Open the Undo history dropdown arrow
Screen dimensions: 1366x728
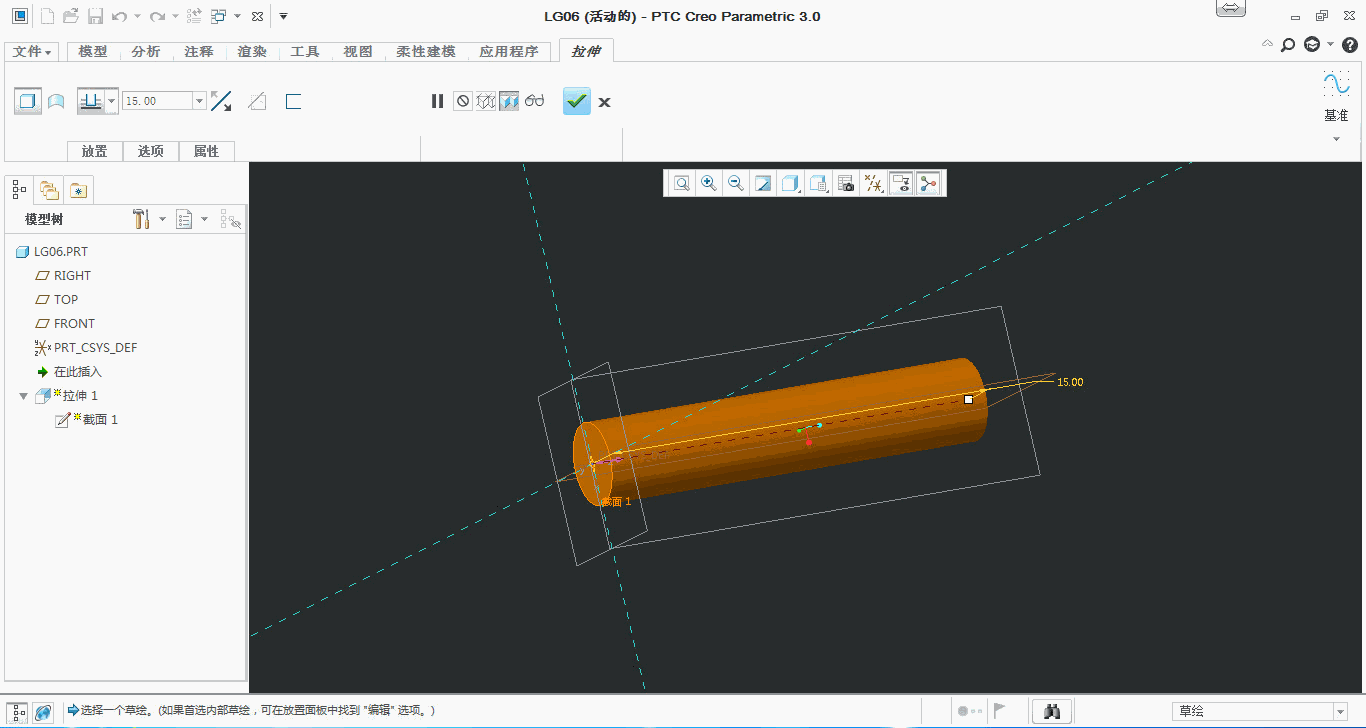[x=137, y=17]
